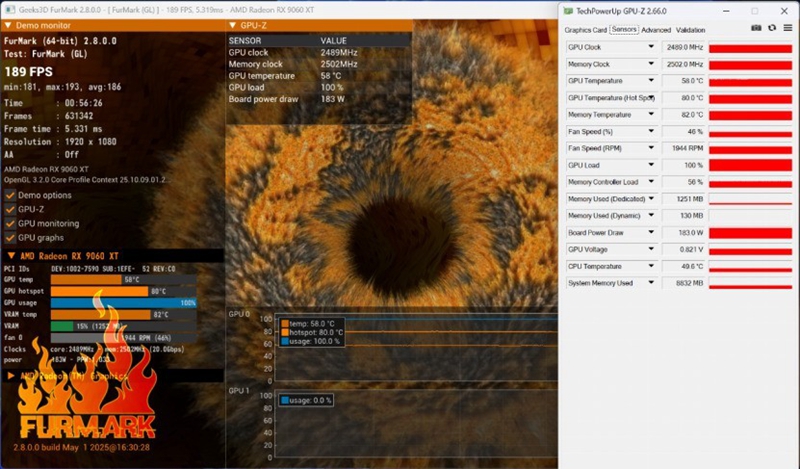
Task: Collapse the GPU-Z overlay panel triangle
Action: coord(233,25)
